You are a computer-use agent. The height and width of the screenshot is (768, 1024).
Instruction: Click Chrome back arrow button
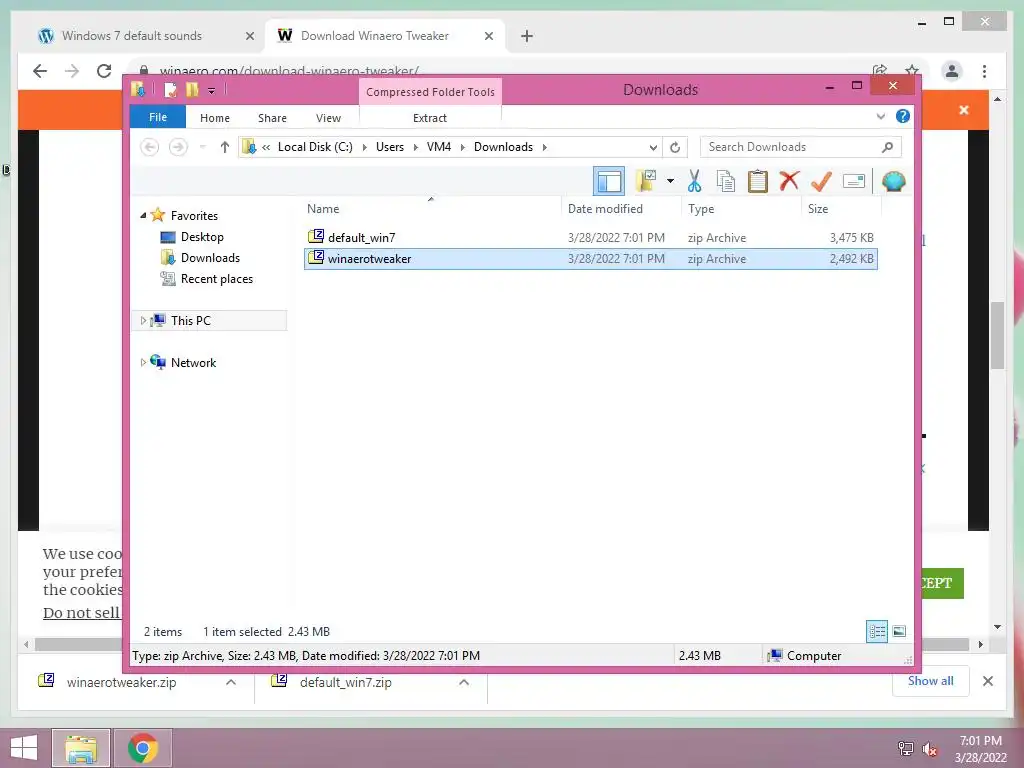40,71
